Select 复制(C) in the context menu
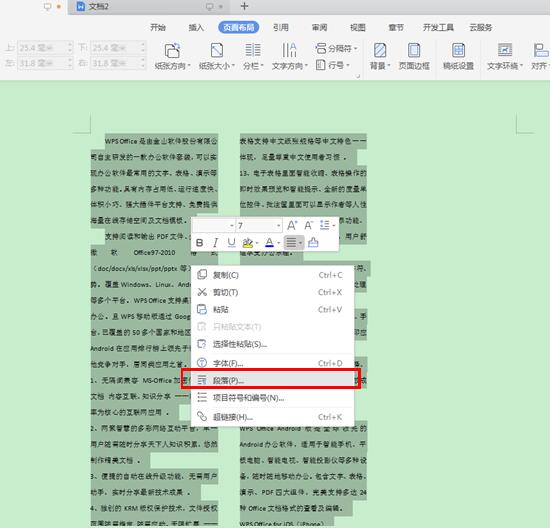This screenshot has width=550, height=528. (x=271, y=275)
